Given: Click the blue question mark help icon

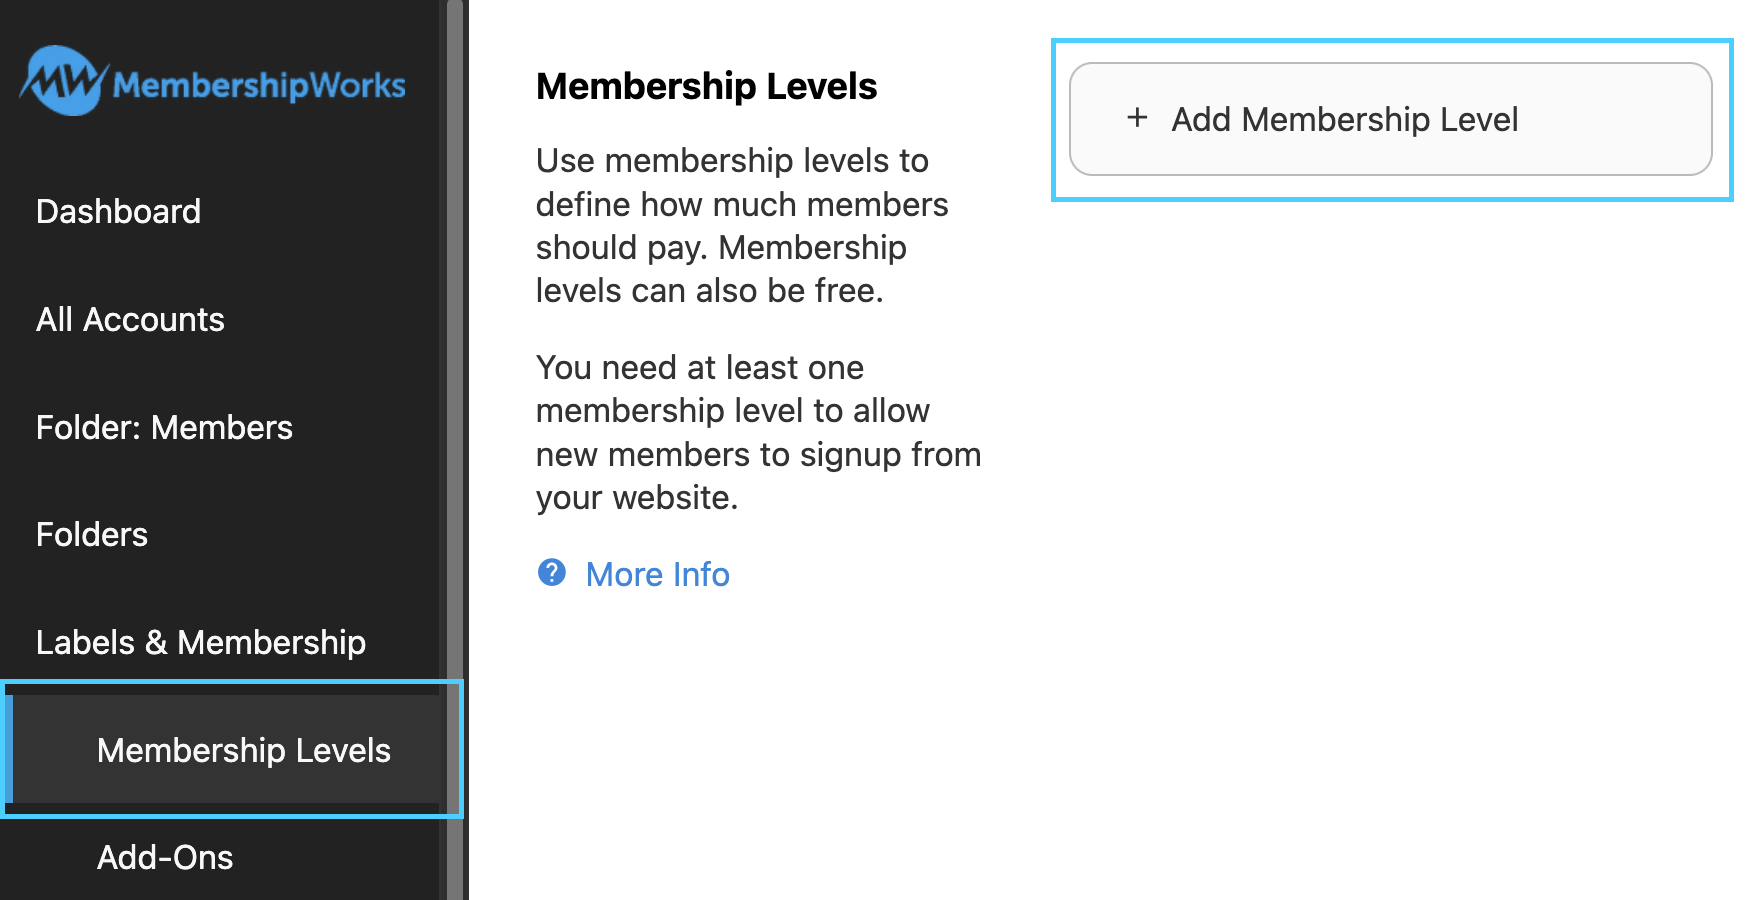Looking at the screenshot, I should pos(552,573).
